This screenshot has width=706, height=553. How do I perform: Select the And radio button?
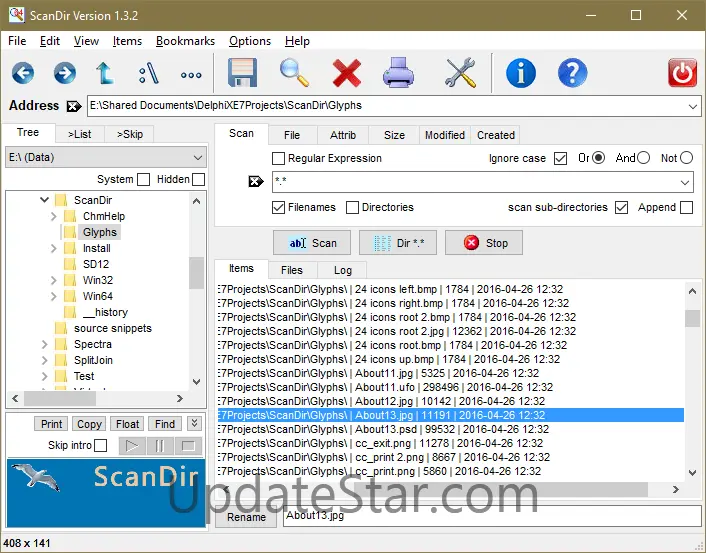pos(643,158)
